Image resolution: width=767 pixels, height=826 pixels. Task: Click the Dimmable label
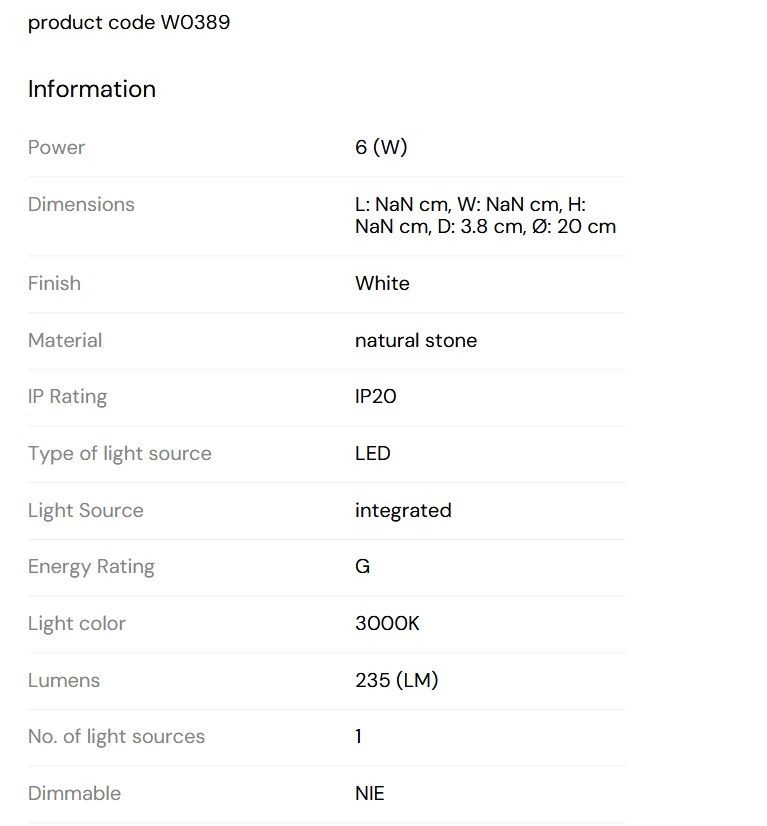pos(74,793)
